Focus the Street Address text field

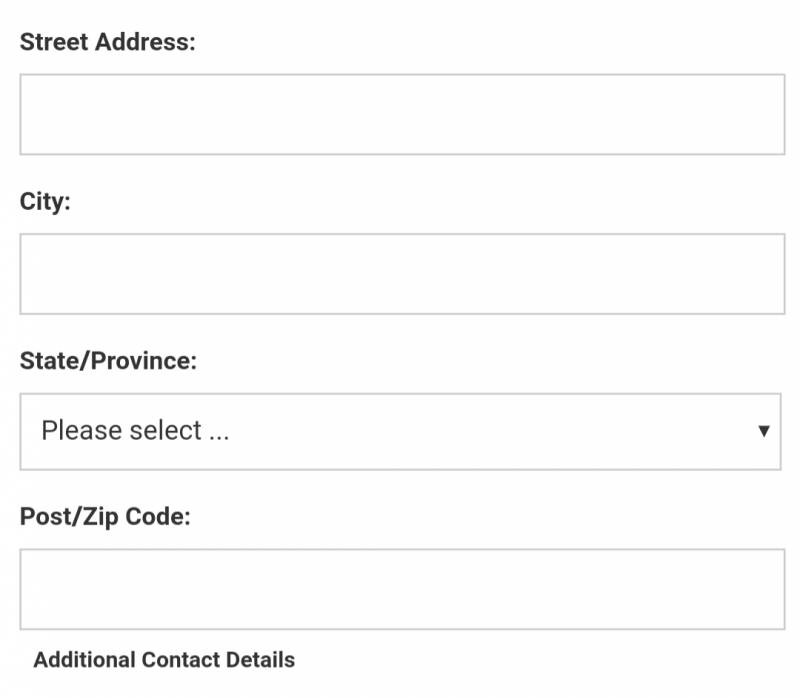pos(402,114)
